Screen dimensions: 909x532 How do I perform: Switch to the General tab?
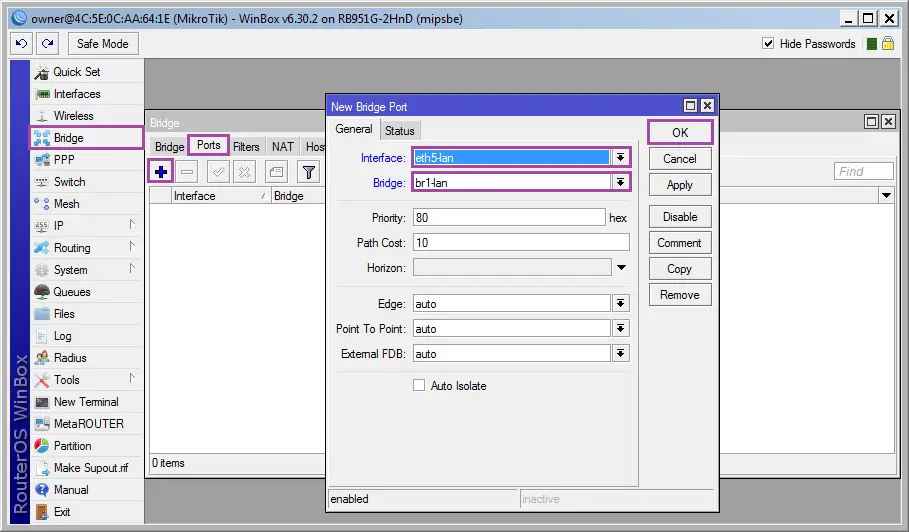click(354, 129)
